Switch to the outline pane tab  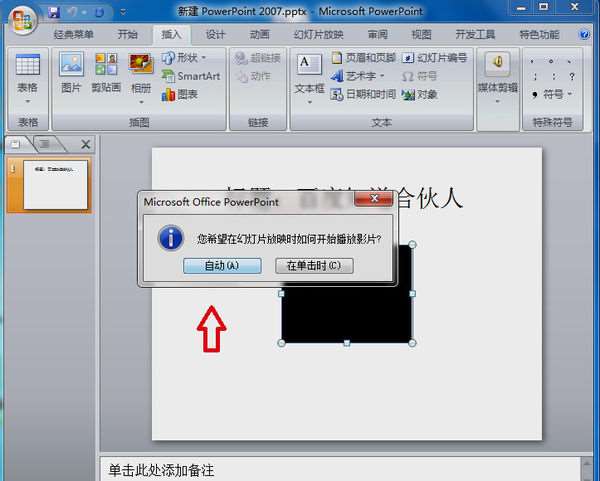coord(45,144)
